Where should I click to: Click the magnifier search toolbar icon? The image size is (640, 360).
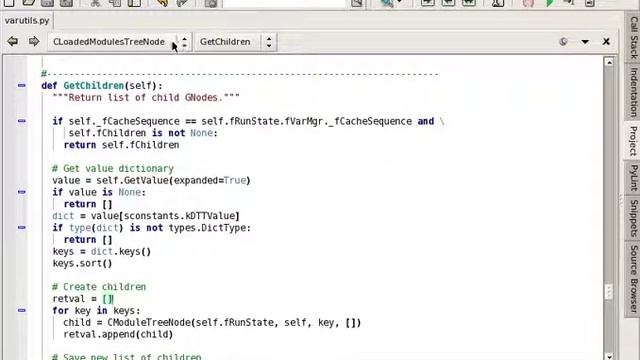tap(387, 3)
